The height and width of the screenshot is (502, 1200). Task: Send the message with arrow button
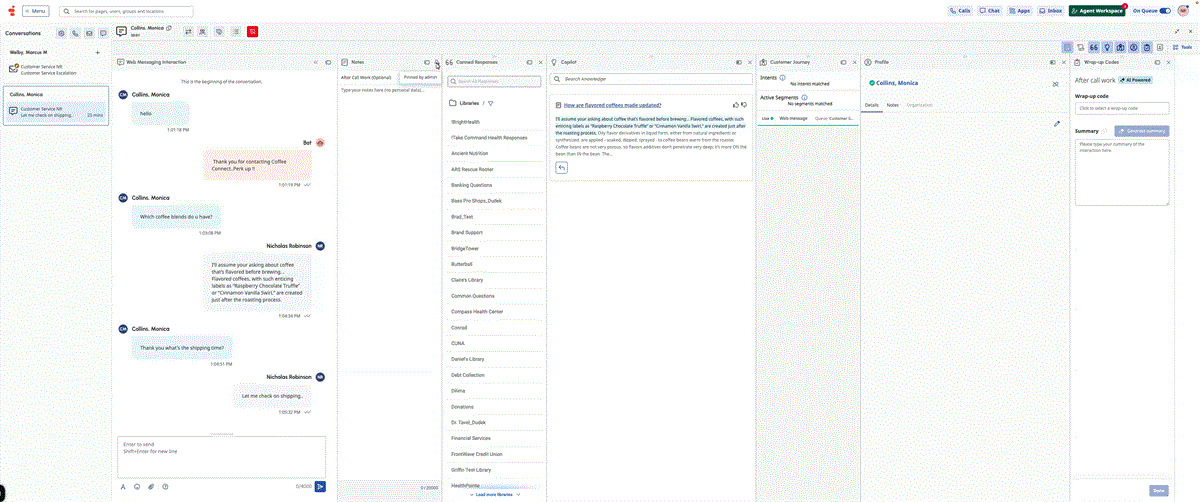click(320, 487)
